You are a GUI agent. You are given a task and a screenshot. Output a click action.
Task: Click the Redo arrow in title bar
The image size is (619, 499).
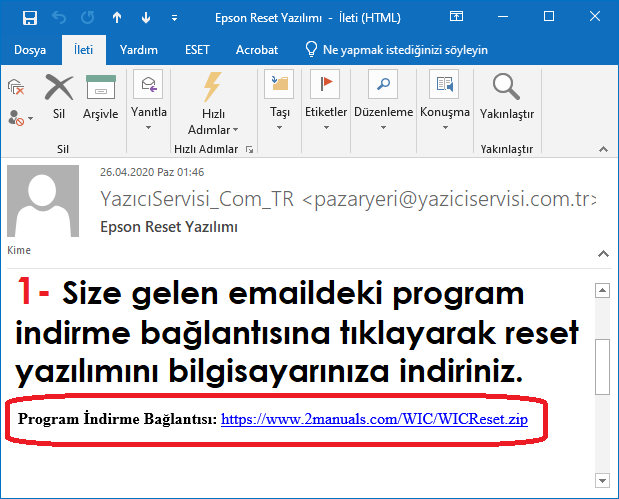[x=88, y=18]
